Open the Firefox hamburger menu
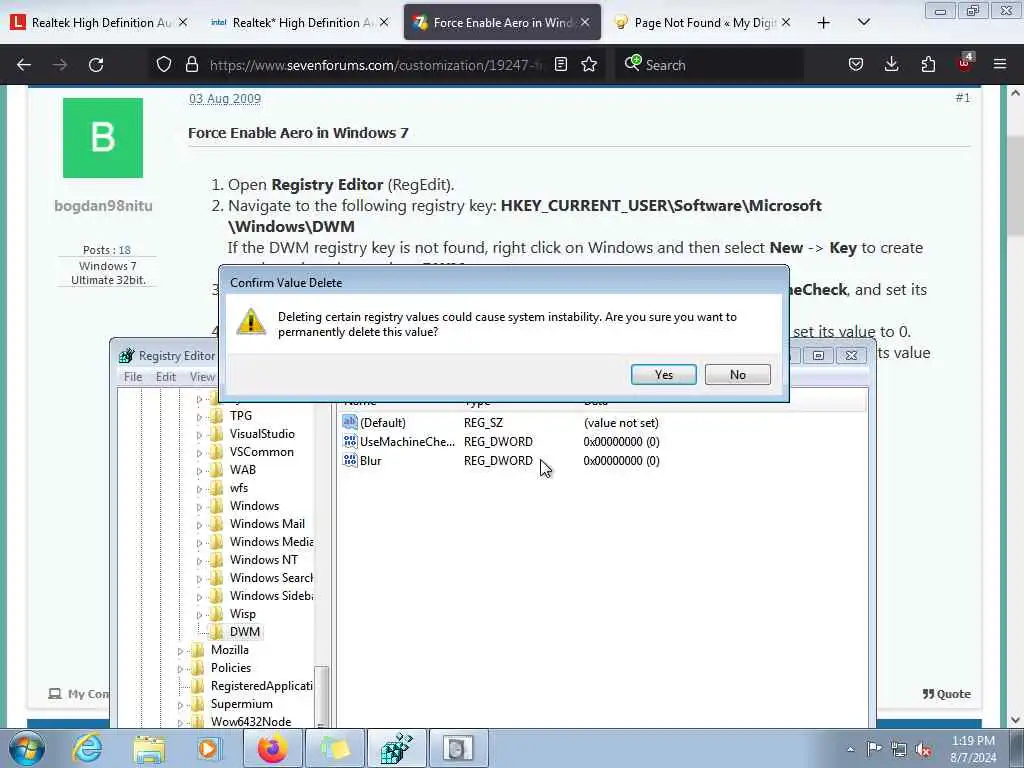 (1000, 64)
